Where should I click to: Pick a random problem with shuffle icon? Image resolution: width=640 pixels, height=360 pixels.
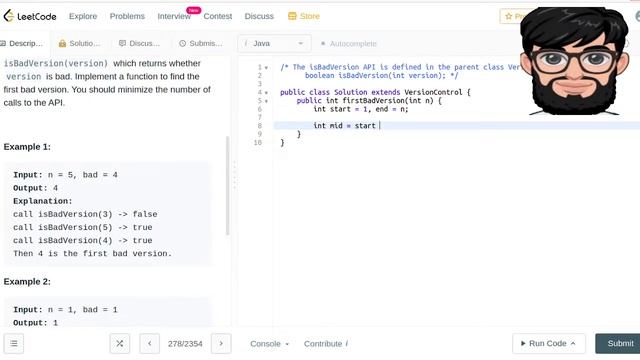pyautogui.click(x=120, y=344)
